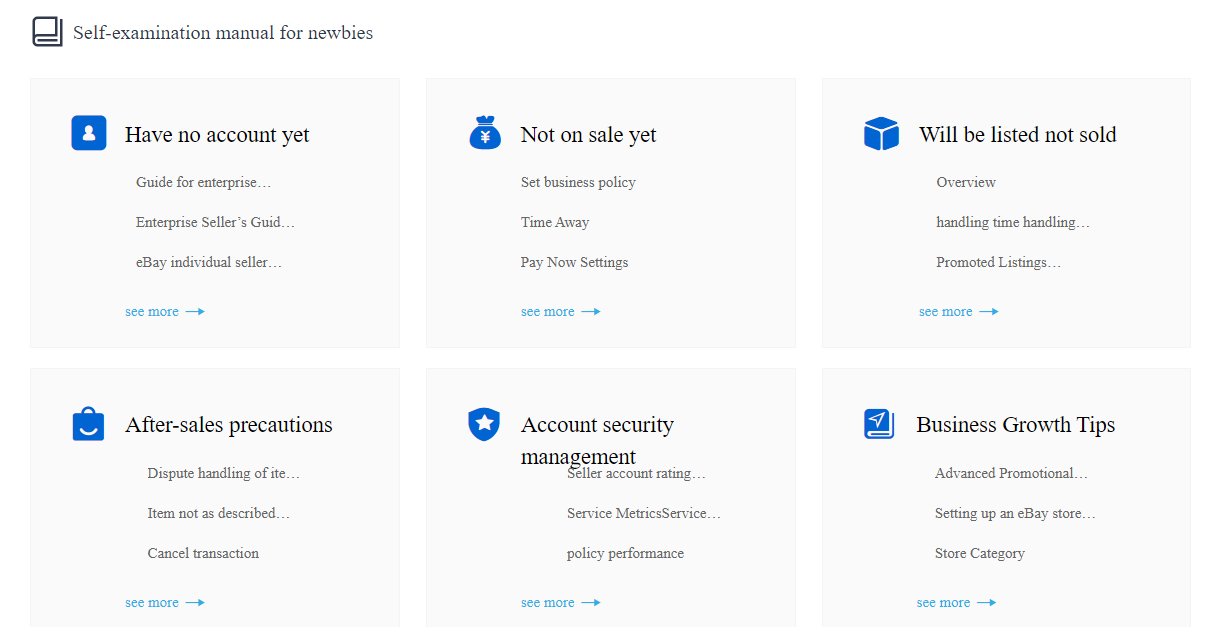This screenshot has width=1207, height=627.
Task: Open the Set business policy link
Action: point(578,182)
